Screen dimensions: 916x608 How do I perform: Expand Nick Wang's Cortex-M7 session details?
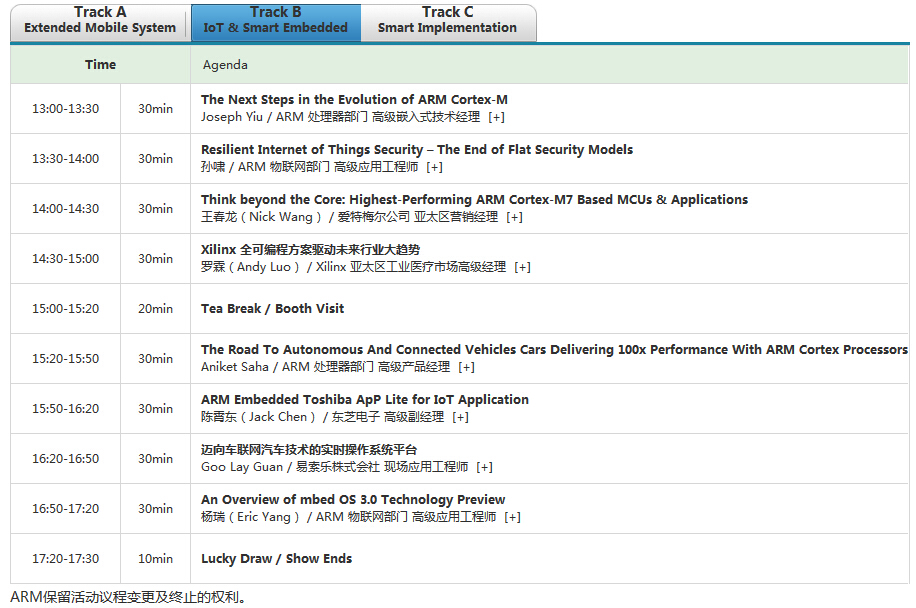(x=514, y=217)
